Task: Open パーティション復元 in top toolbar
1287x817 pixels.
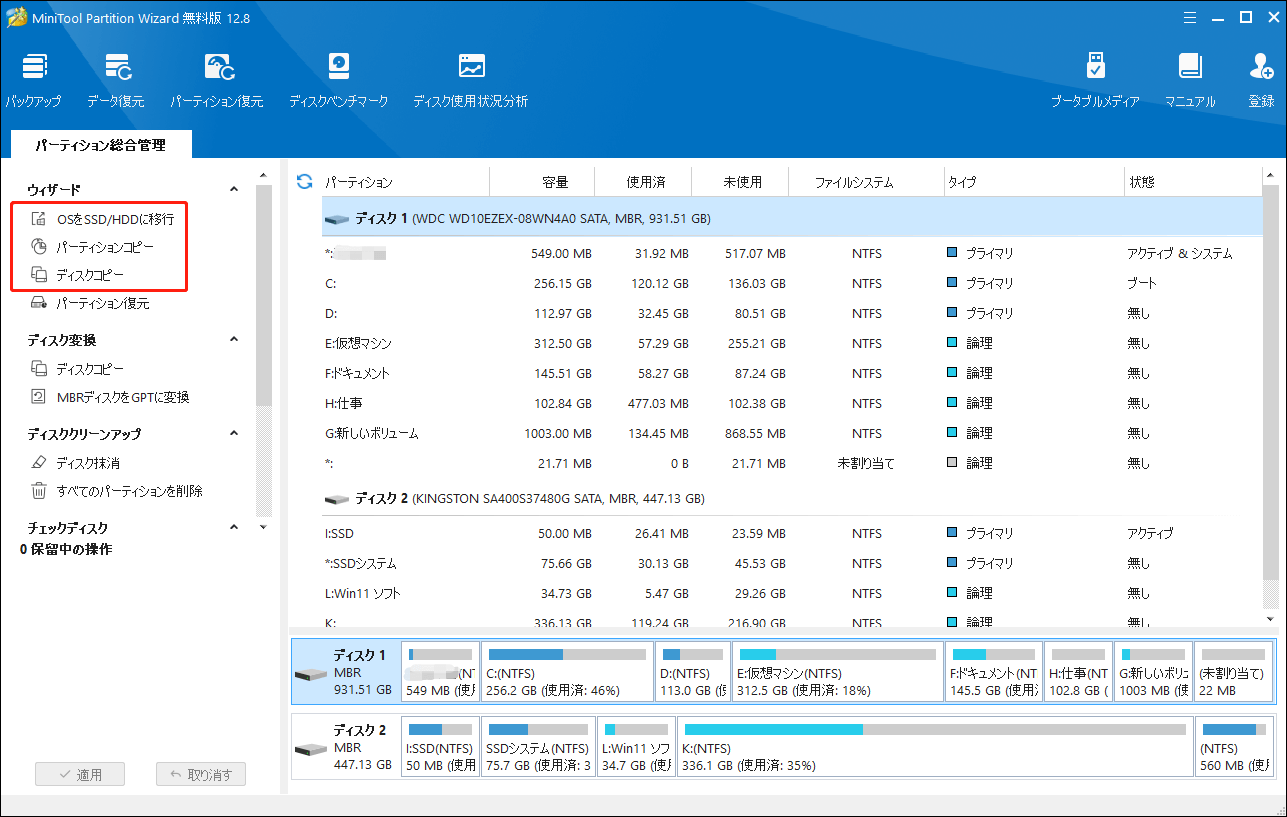Action: pyautogui.click(x=217, y=80)
